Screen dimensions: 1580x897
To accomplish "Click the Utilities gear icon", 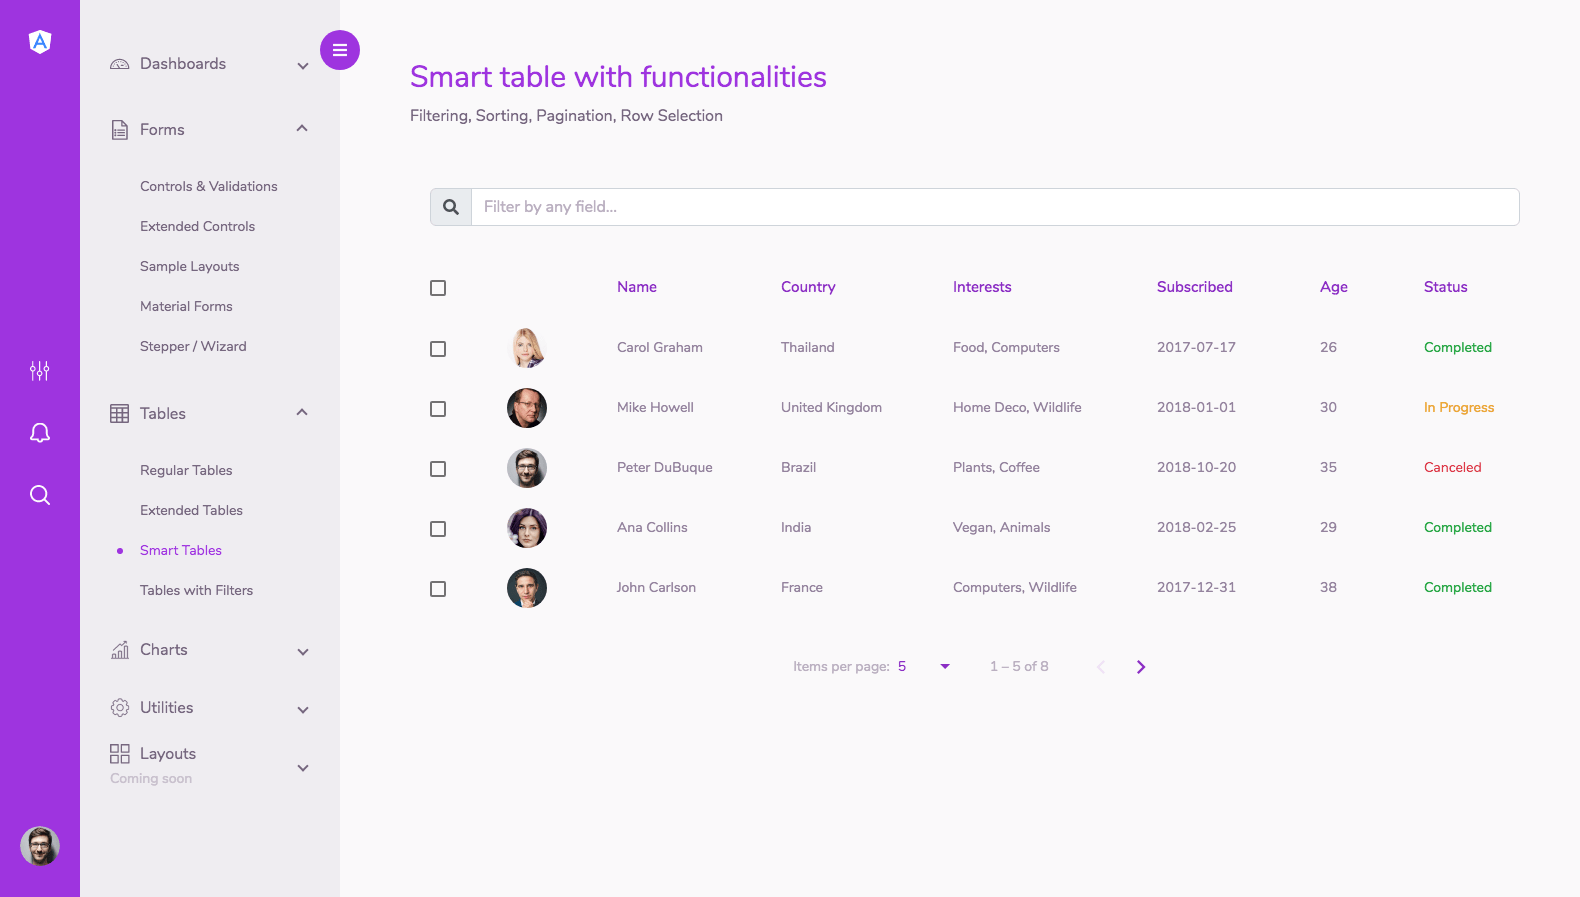I will (120, 708).
